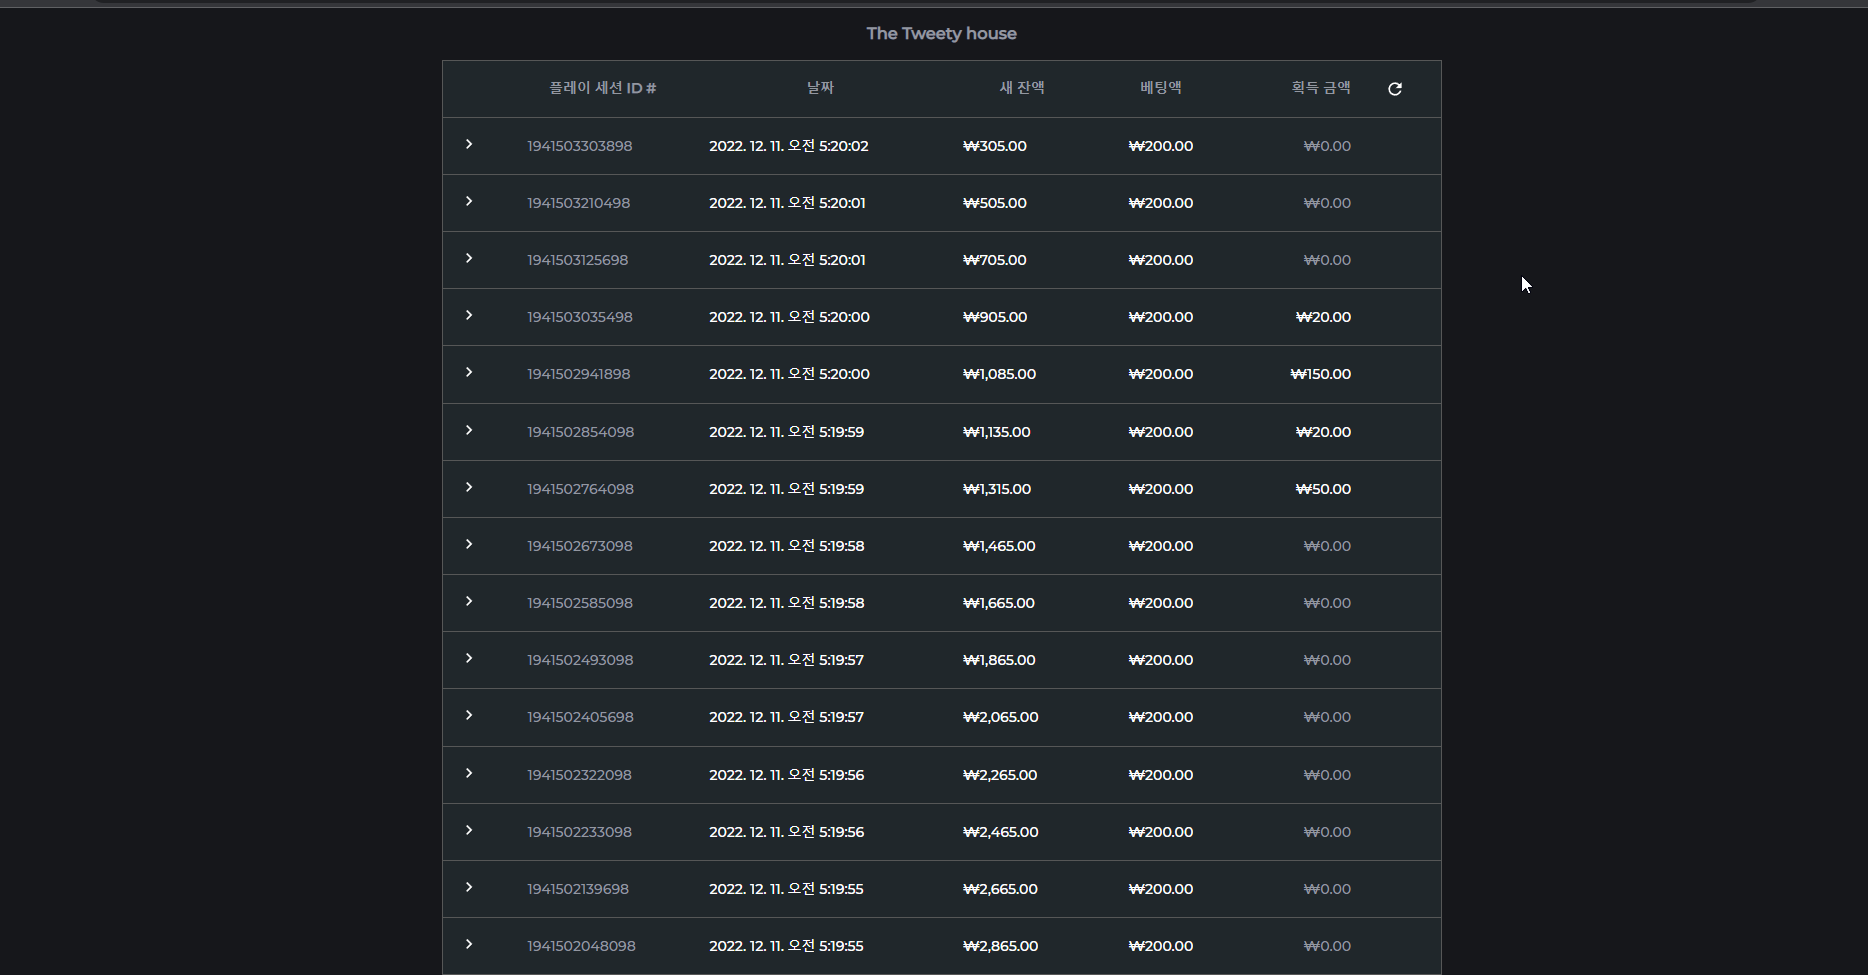Select session ID 1941502854098

581,432
